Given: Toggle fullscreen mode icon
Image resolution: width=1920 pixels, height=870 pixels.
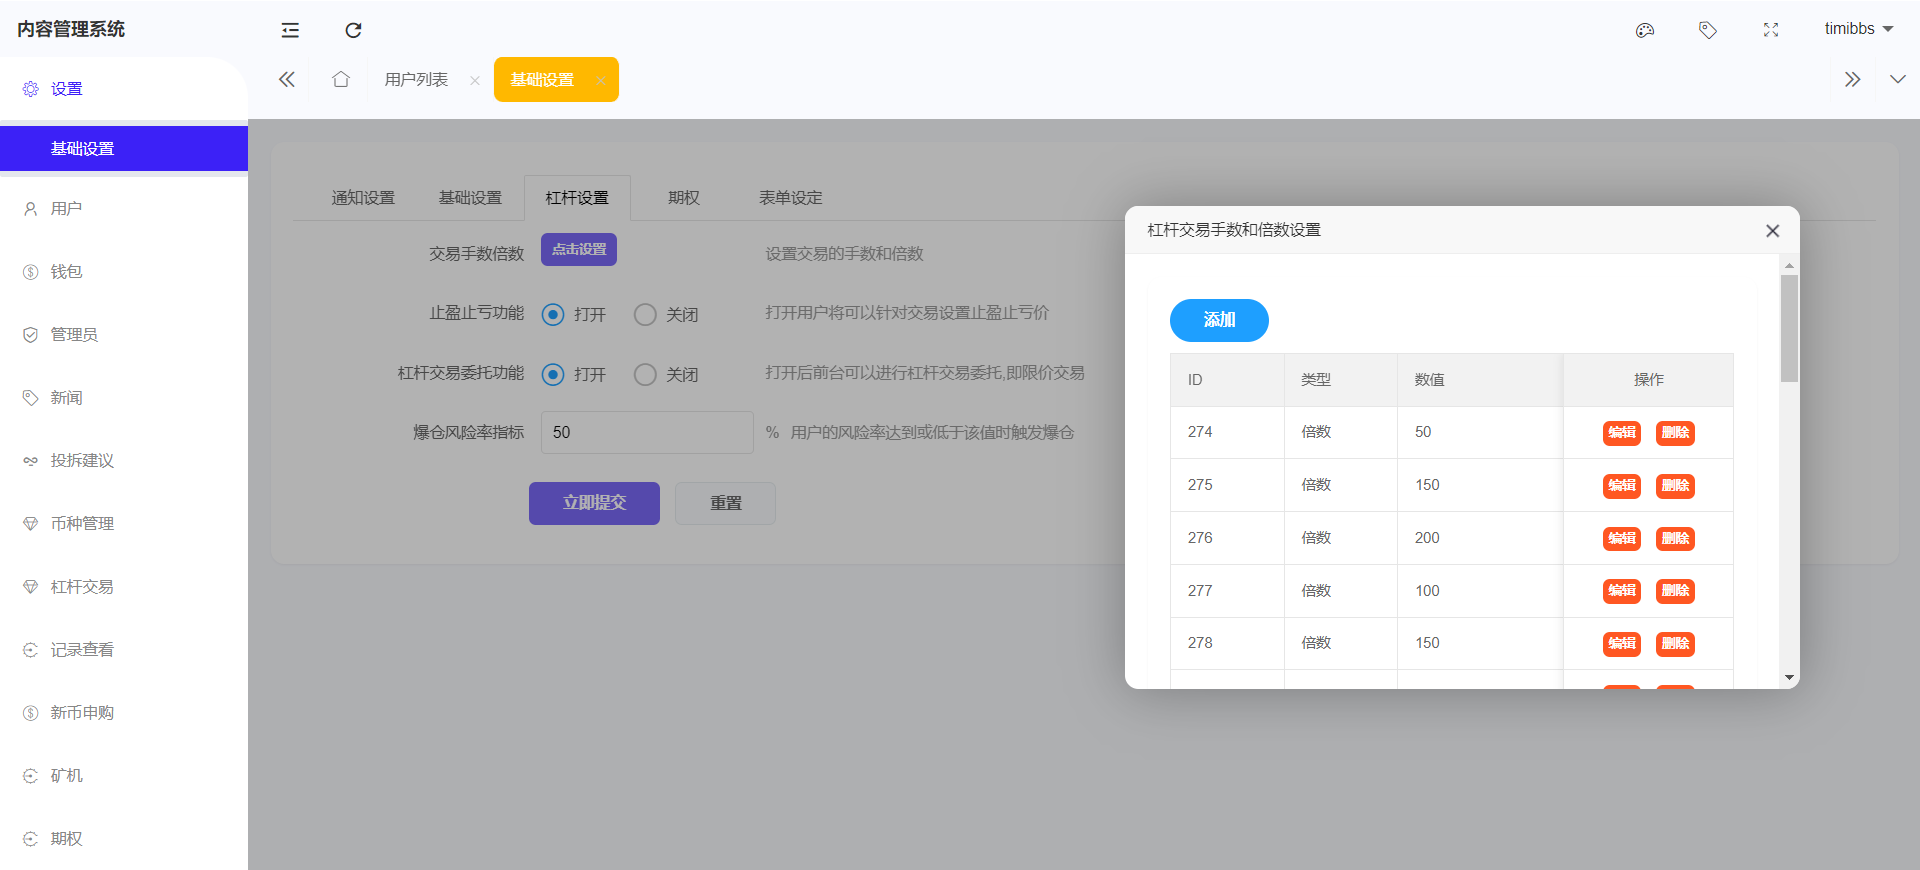Looking at the screenshot, I should [x=1771, y=30].
